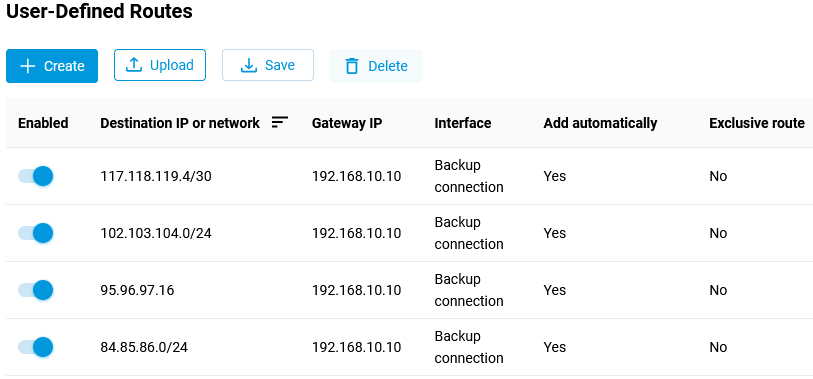813x379 pixels.
Task: Click Backup connection in the 84.85.86.0/24 row
Action: [x=469, y=347]
